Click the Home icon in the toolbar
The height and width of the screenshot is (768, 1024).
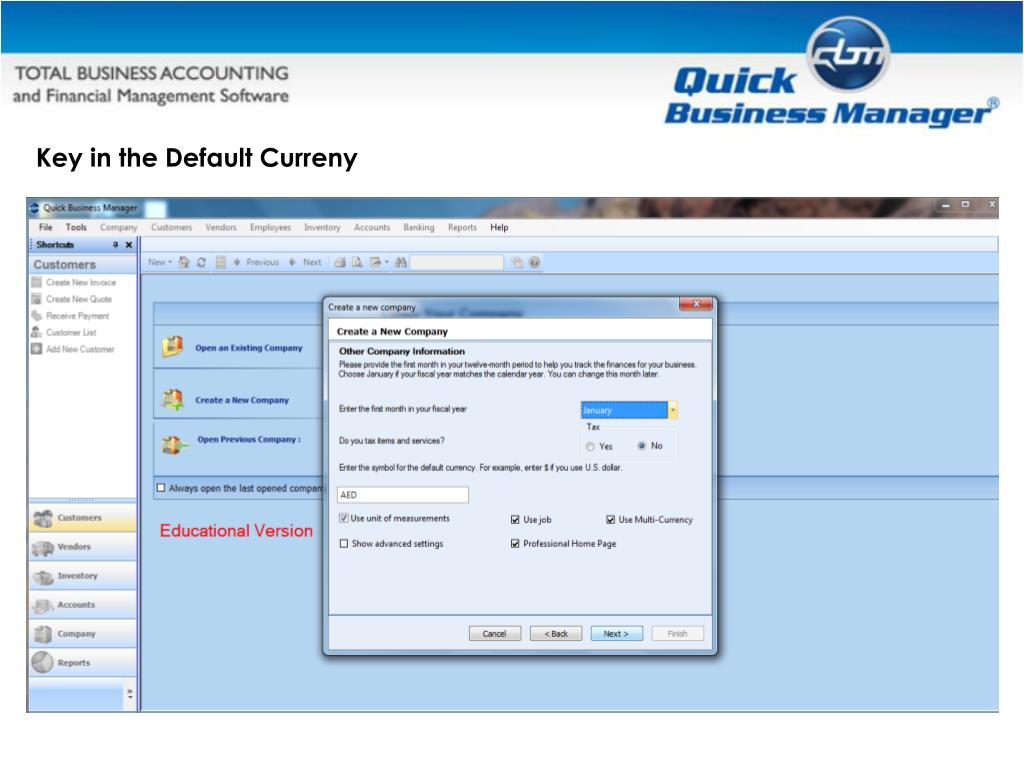click(x=184, y=263)
